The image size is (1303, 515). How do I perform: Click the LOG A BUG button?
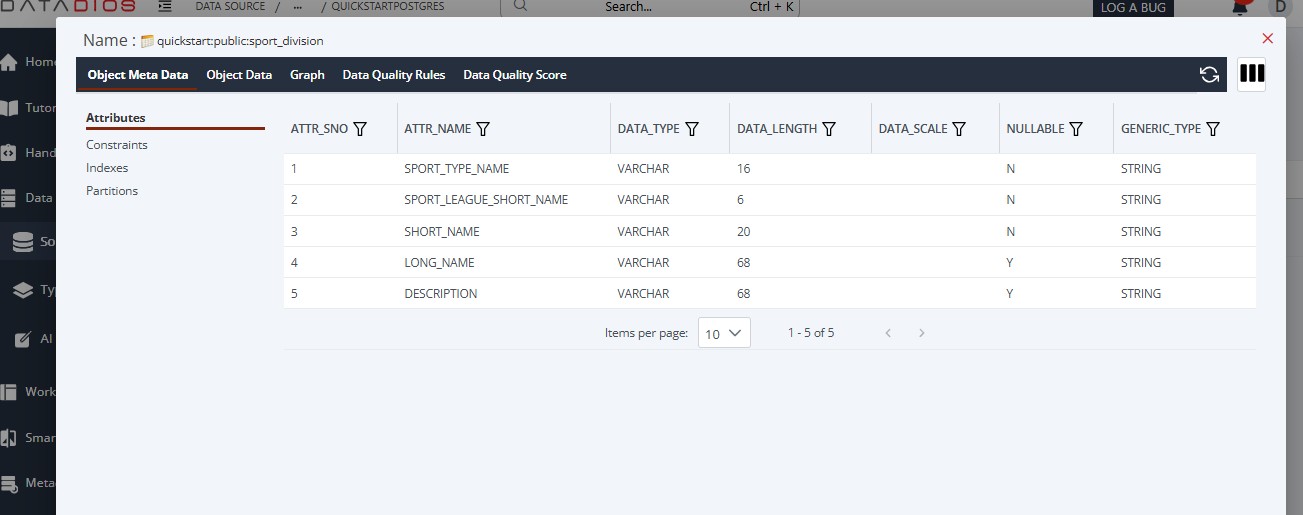pos(1132,8)
